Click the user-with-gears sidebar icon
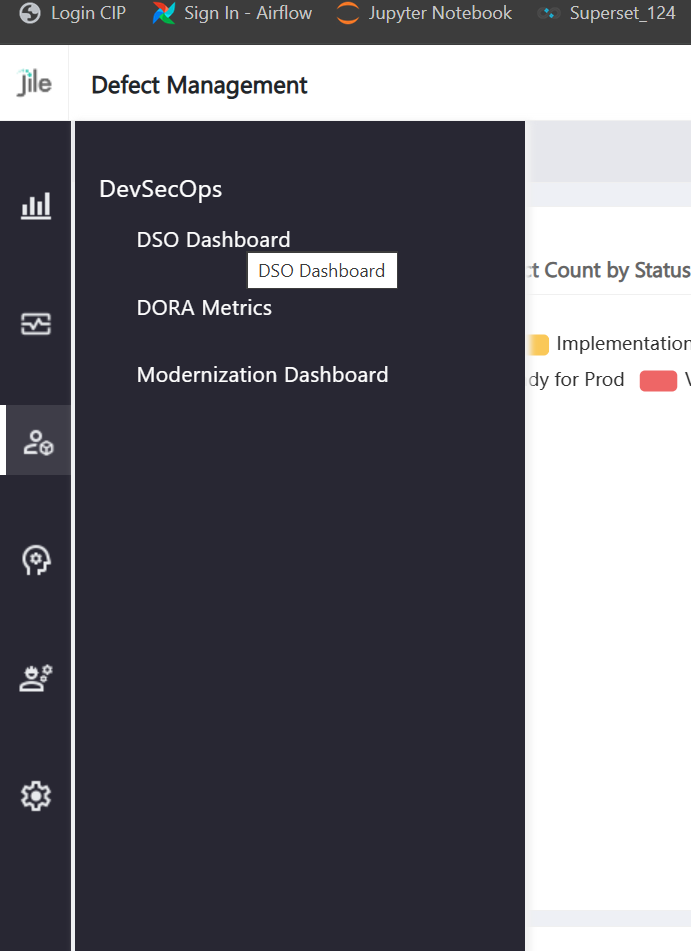This screenshot has height=951, width=691. [36, 679]
